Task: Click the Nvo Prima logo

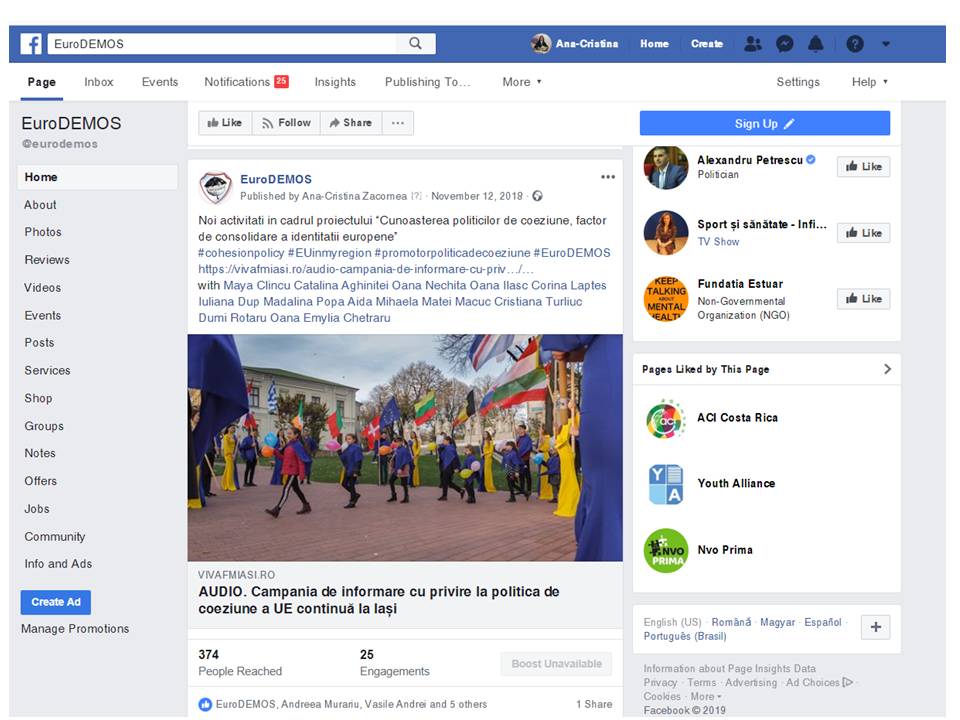Action: (666, 550)
